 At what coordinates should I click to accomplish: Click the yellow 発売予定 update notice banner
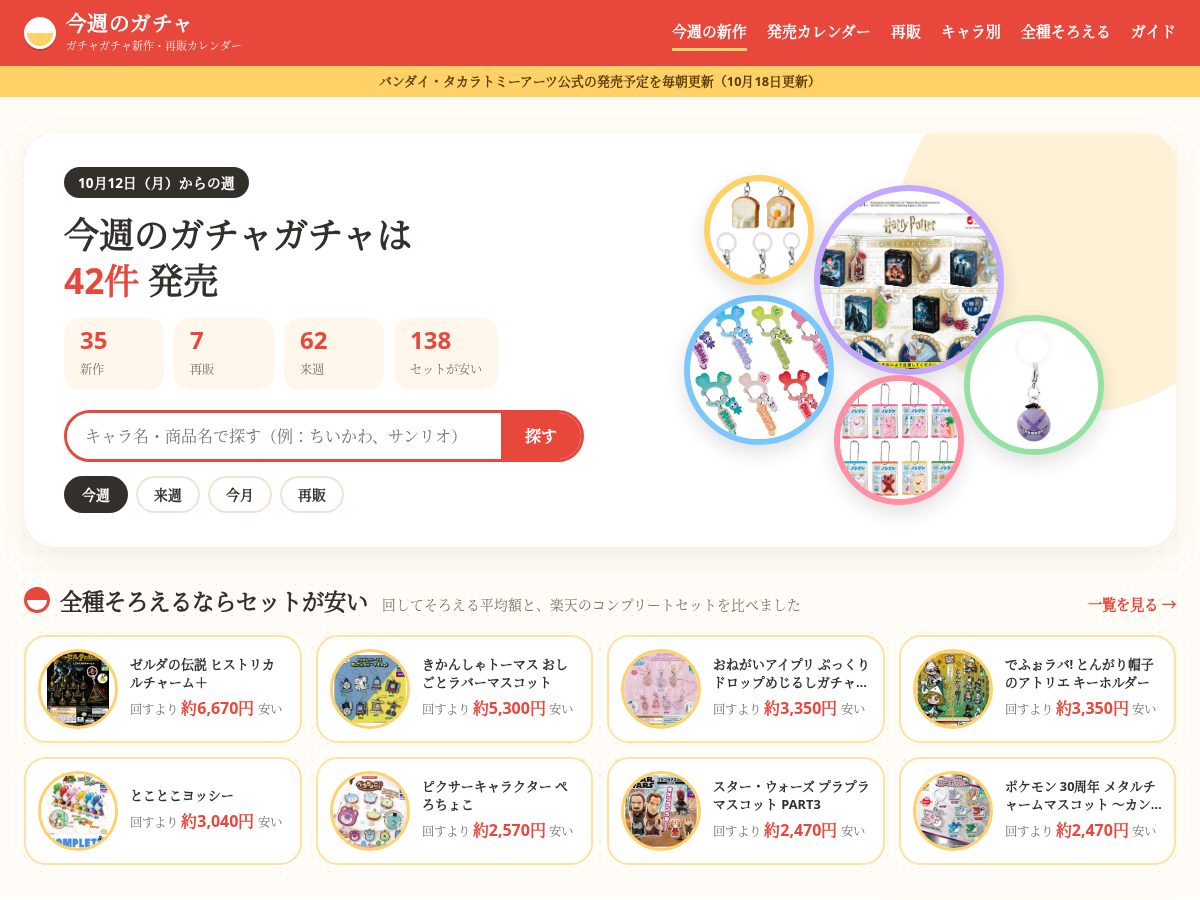tap(600, 81)
